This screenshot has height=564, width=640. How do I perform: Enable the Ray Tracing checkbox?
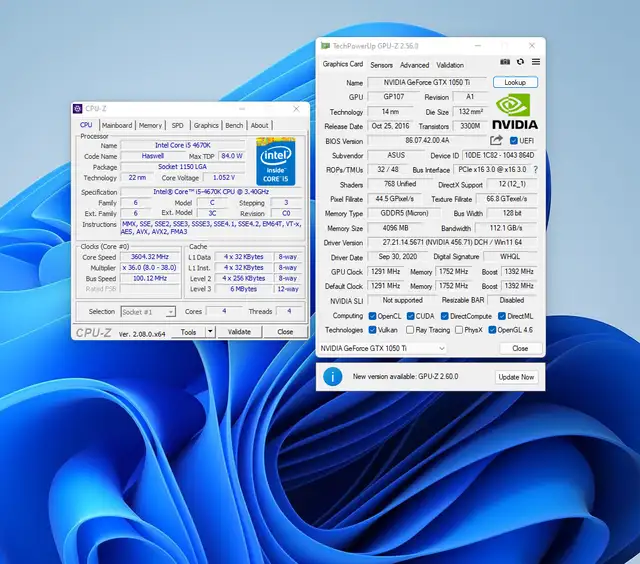[x=410, y=330]
